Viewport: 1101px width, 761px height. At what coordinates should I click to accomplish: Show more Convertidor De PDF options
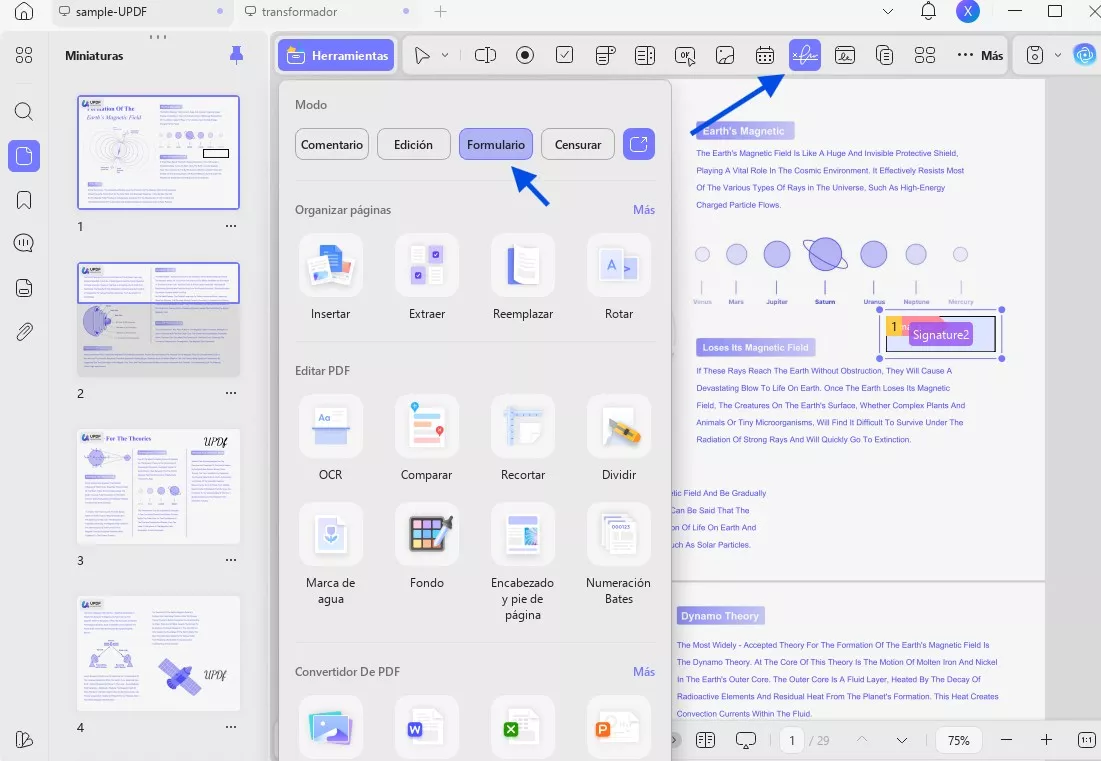(x=644, y=672)
